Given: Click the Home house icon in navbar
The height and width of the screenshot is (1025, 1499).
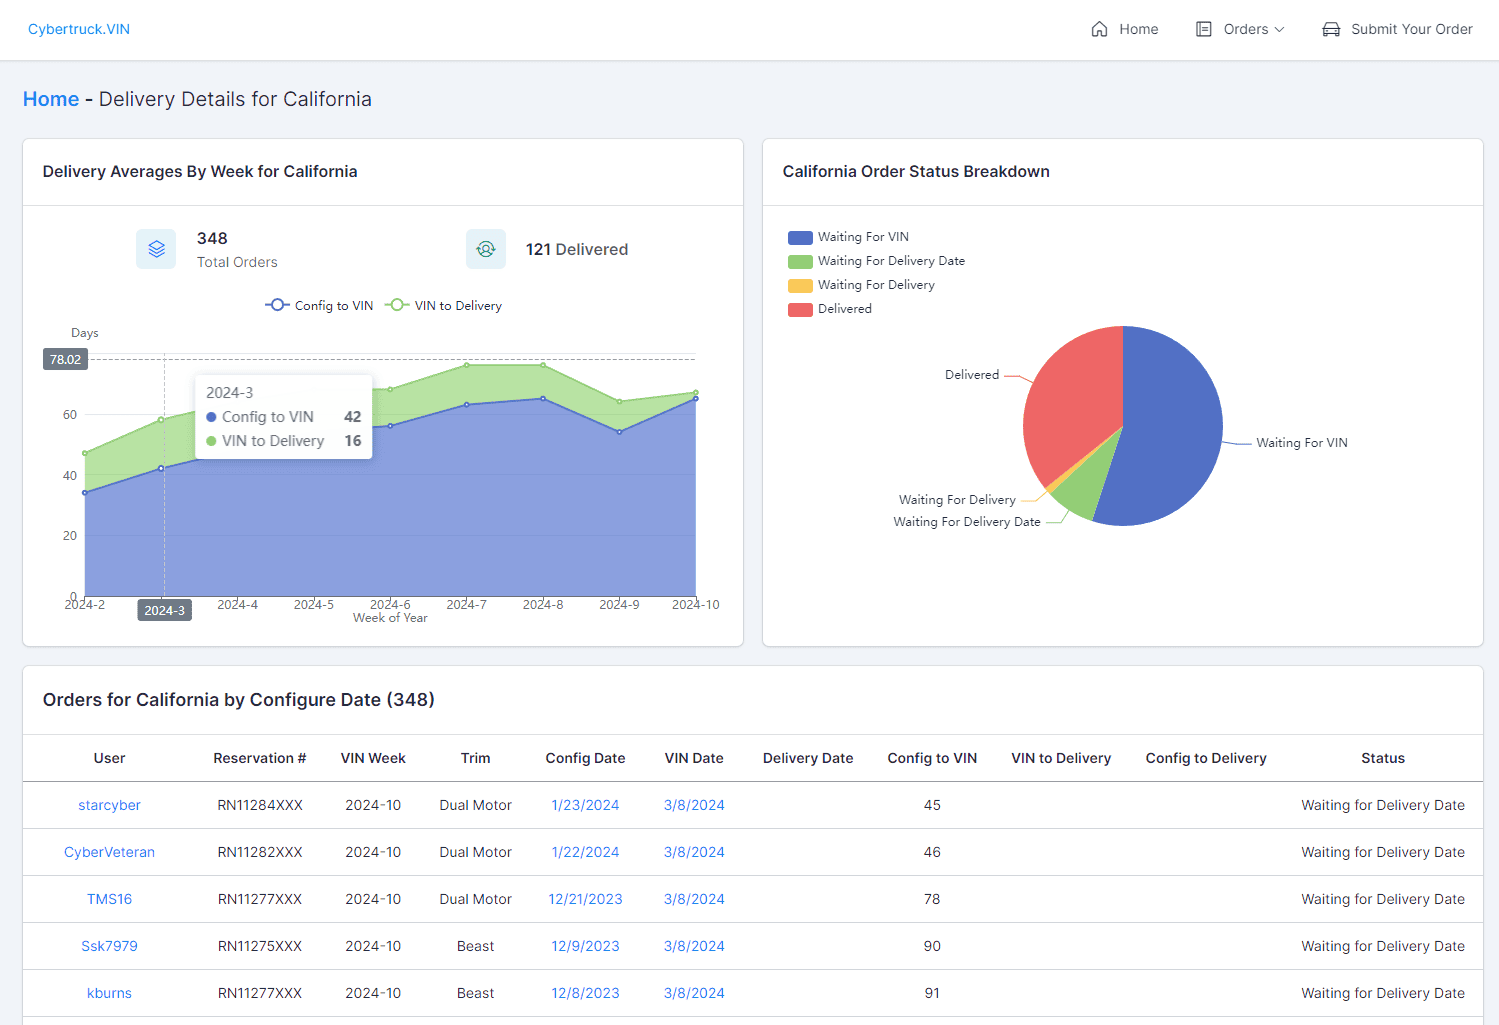Looking at the screenshot, I should click(1099, 29).
